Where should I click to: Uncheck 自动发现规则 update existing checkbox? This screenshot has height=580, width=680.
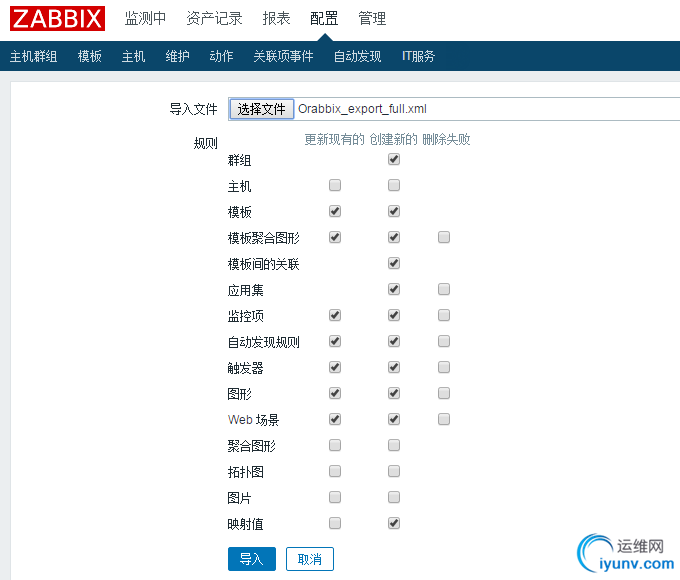[x=335, y=341]
